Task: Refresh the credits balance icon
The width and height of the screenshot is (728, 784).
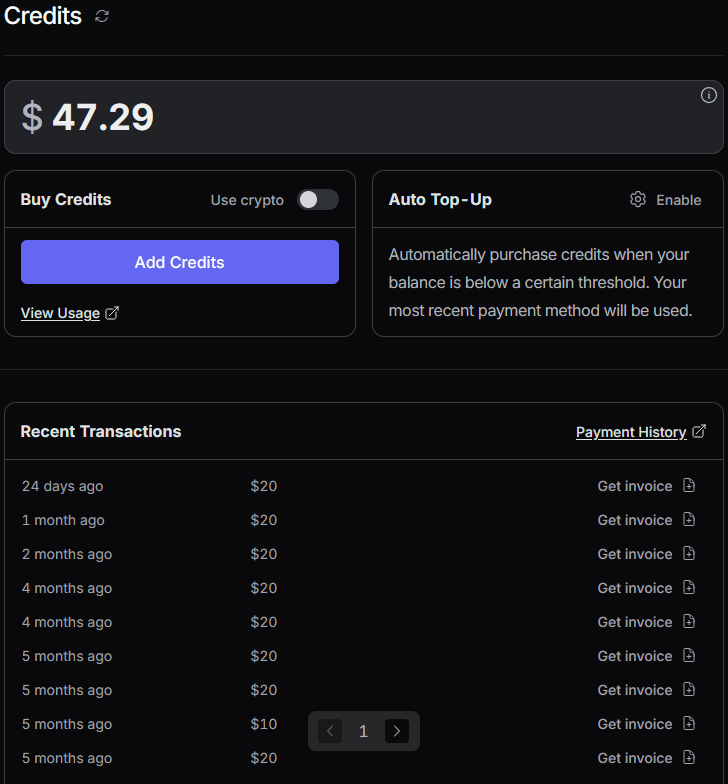Action: point(102,16)
